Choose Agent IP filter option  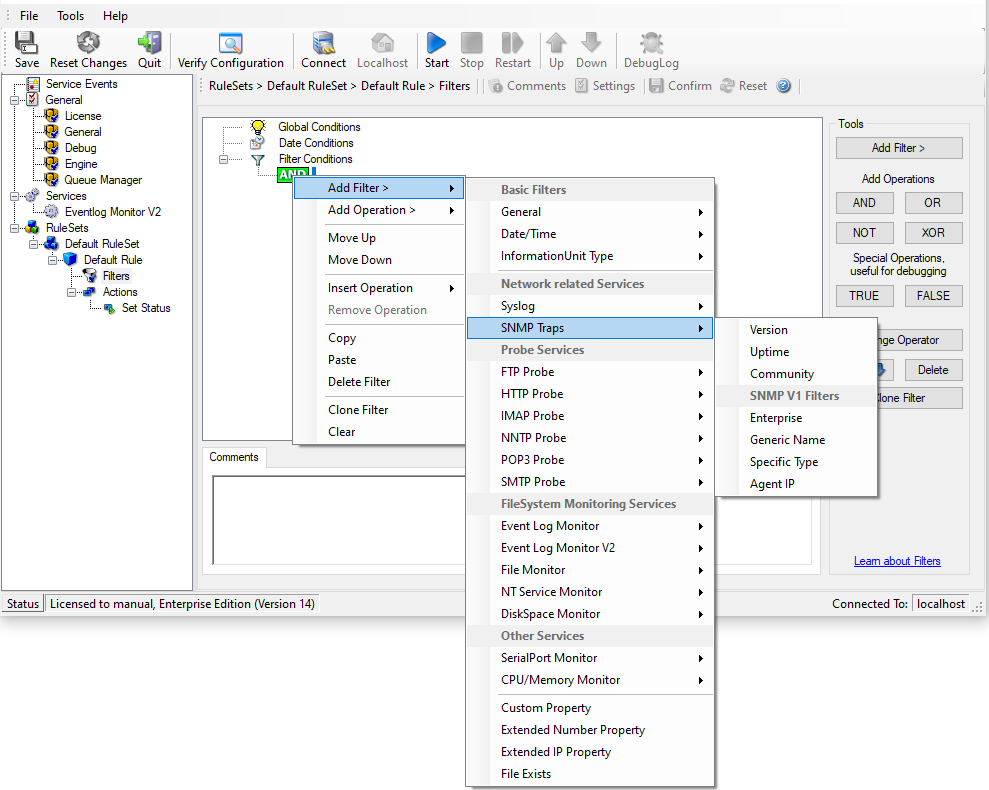[772, 484]
